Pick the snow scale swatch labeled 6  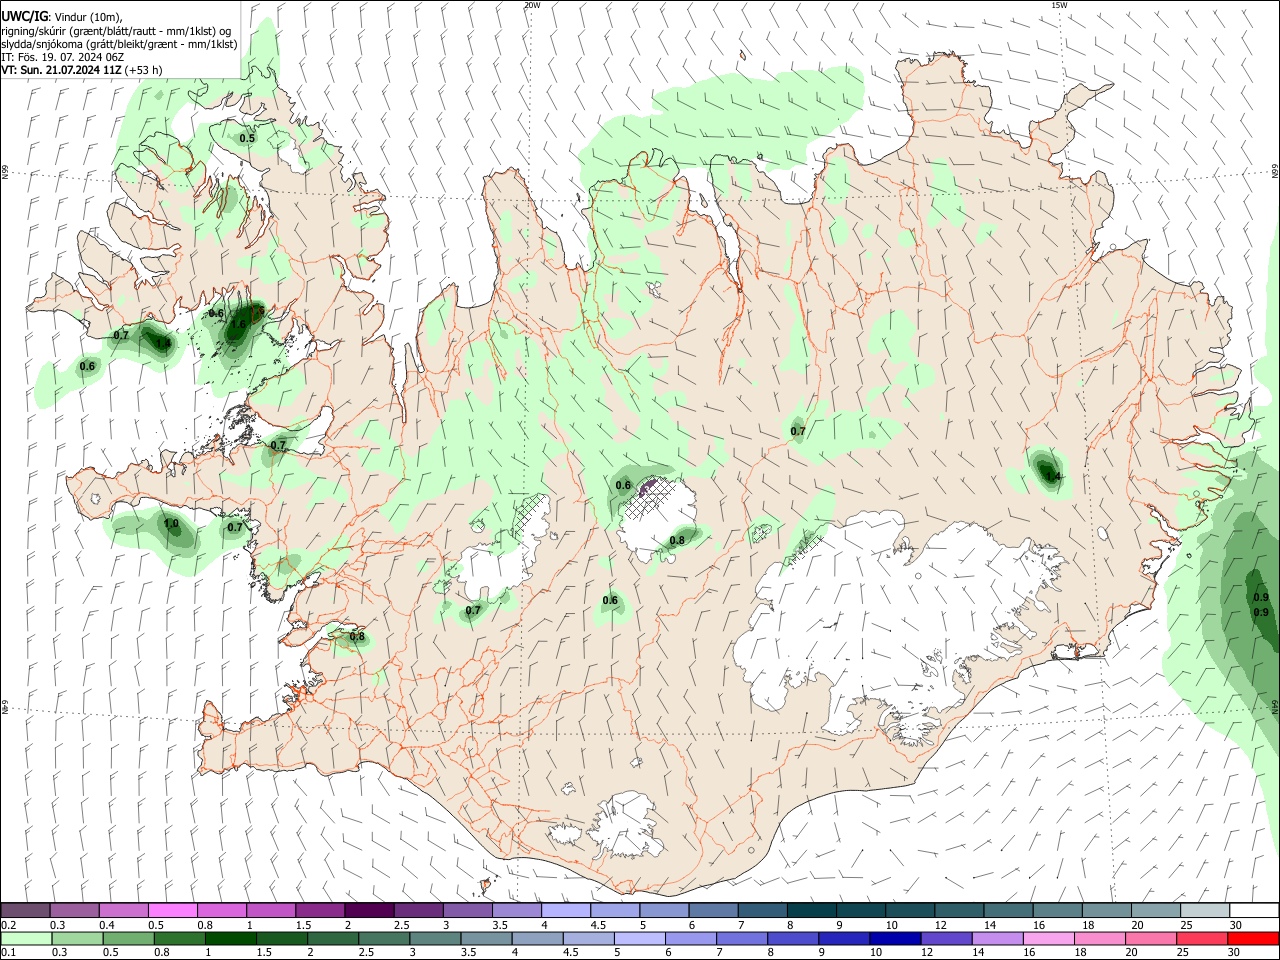point(713,911)
